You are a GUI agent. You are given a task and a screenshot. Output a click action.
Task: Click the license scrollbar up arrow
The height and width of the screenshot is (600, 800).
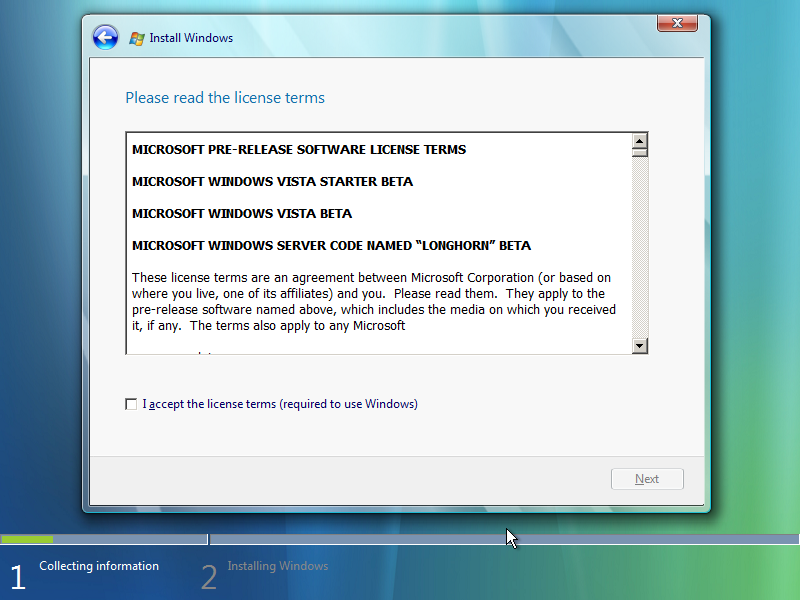[x=640, y=140]
